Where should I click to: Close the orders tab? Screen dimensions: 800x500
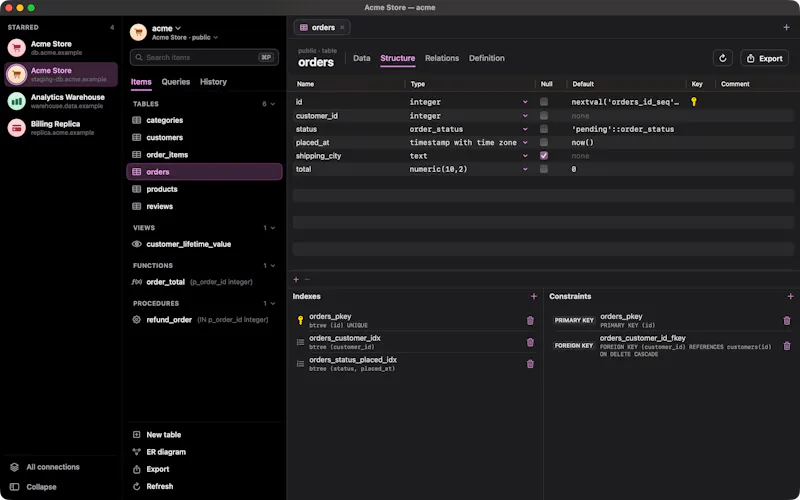342,28
